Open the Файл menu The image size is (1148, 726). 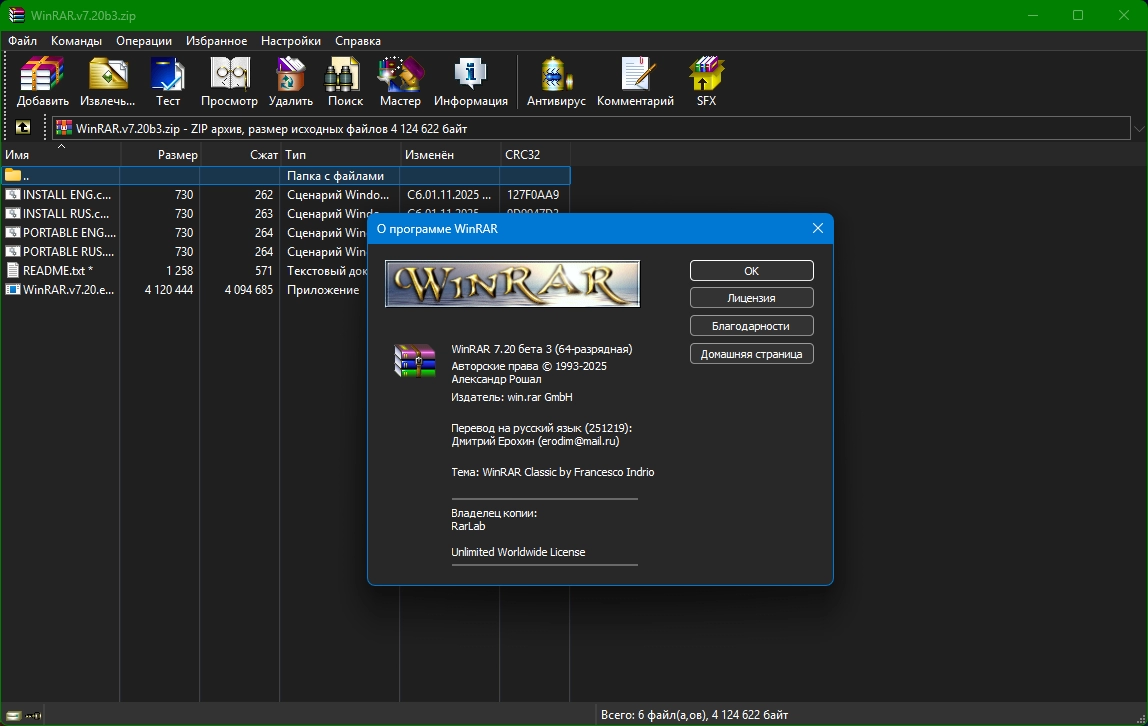[22, 41]
